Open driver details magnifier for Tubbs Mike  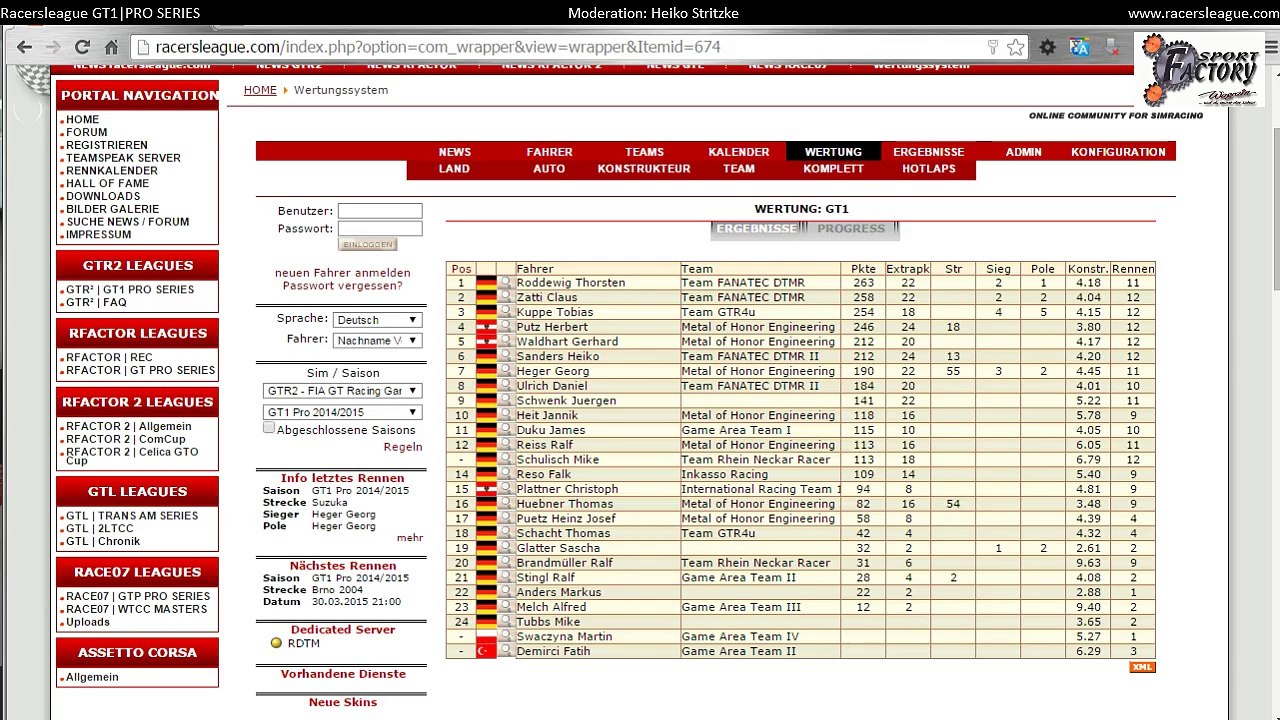click(505, 622)
